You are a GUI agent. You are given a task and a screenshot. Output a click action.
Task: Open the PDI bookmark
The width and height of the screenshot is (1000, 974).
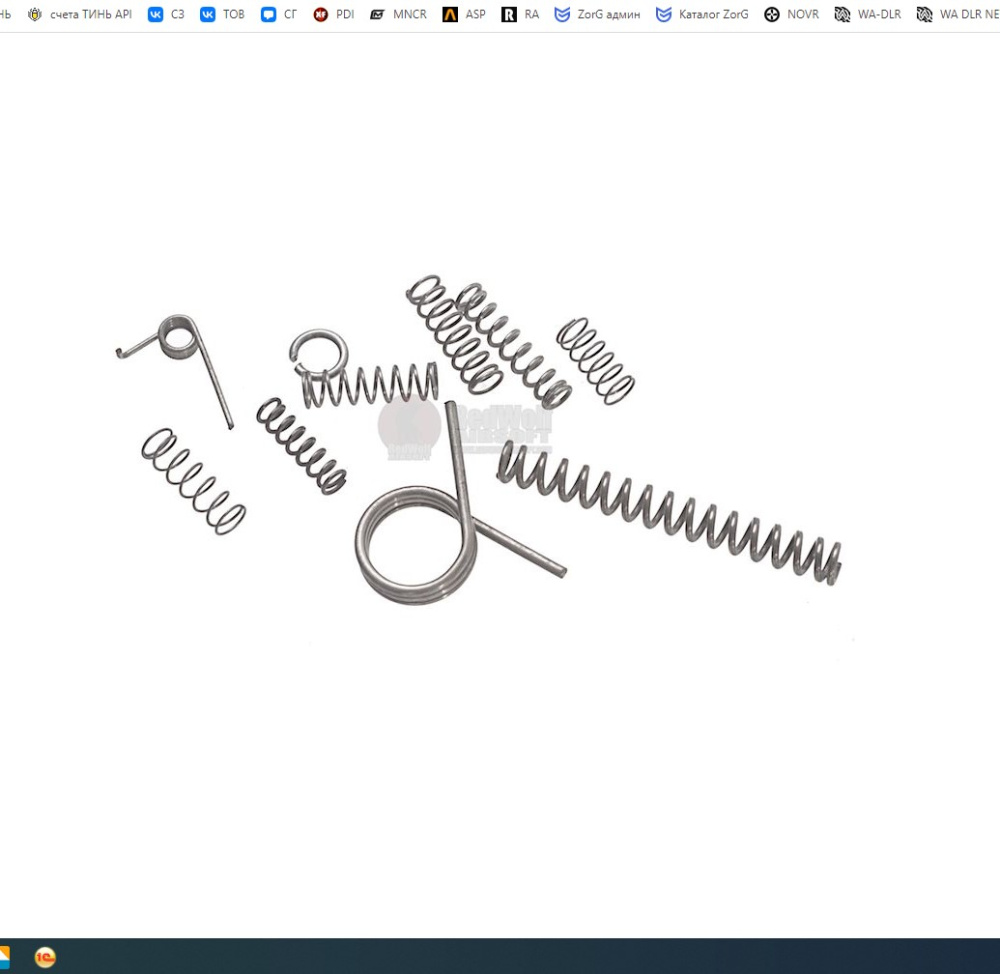coord(334,14)
